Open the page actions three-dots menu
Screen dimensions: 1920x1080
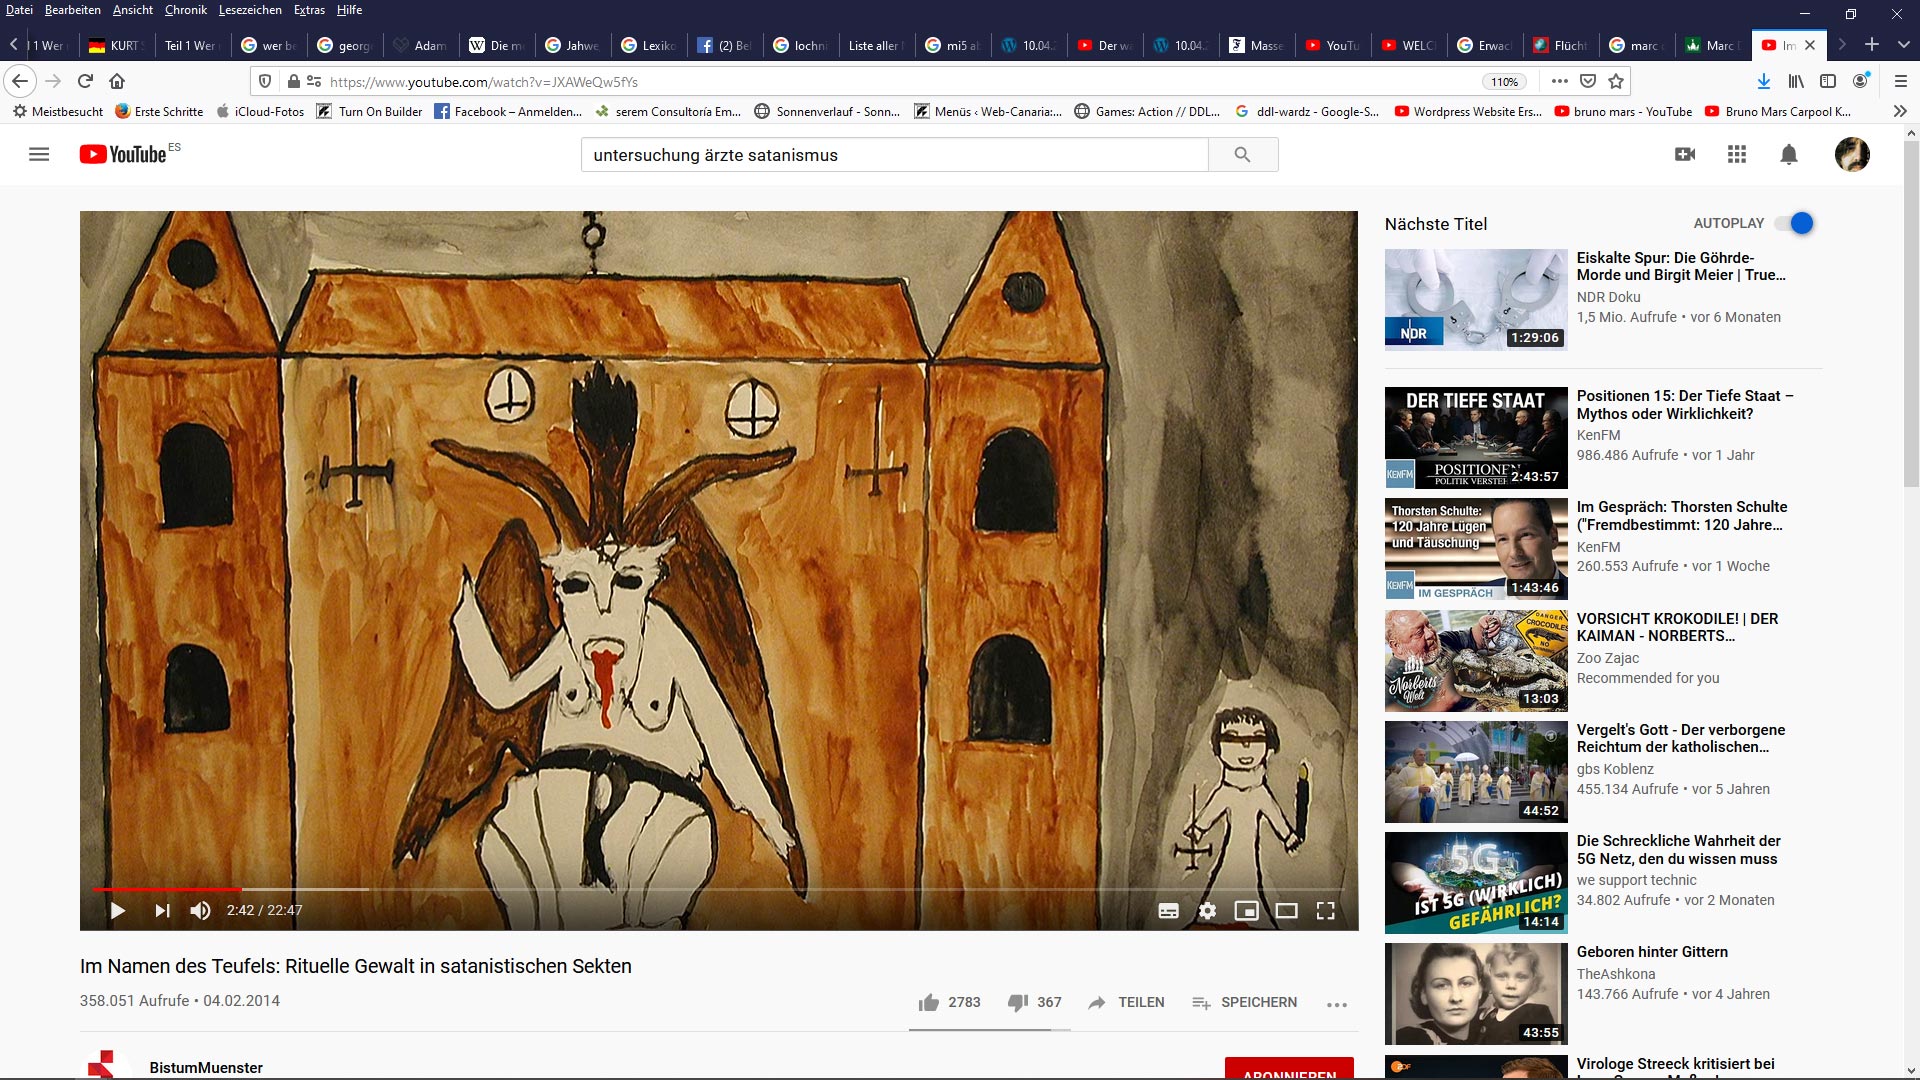[x=1560, y=81]
